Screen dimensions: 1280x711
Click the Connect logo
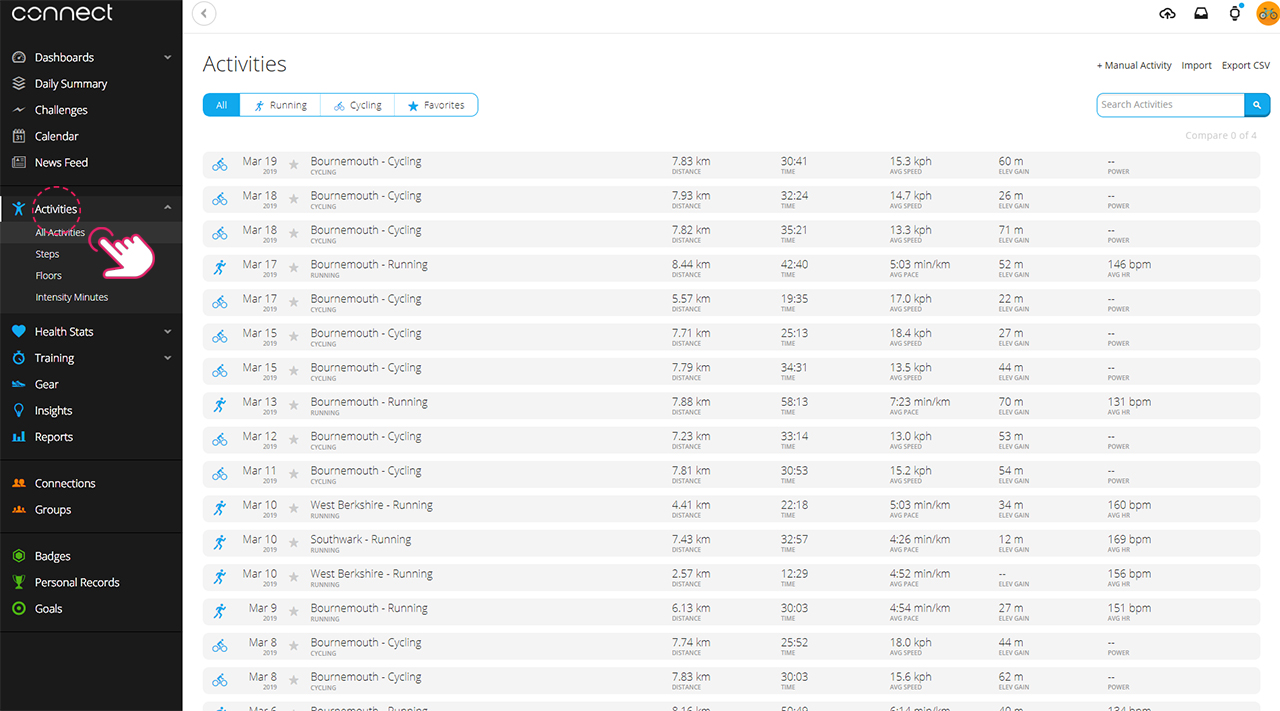click(x=62, y=13)
